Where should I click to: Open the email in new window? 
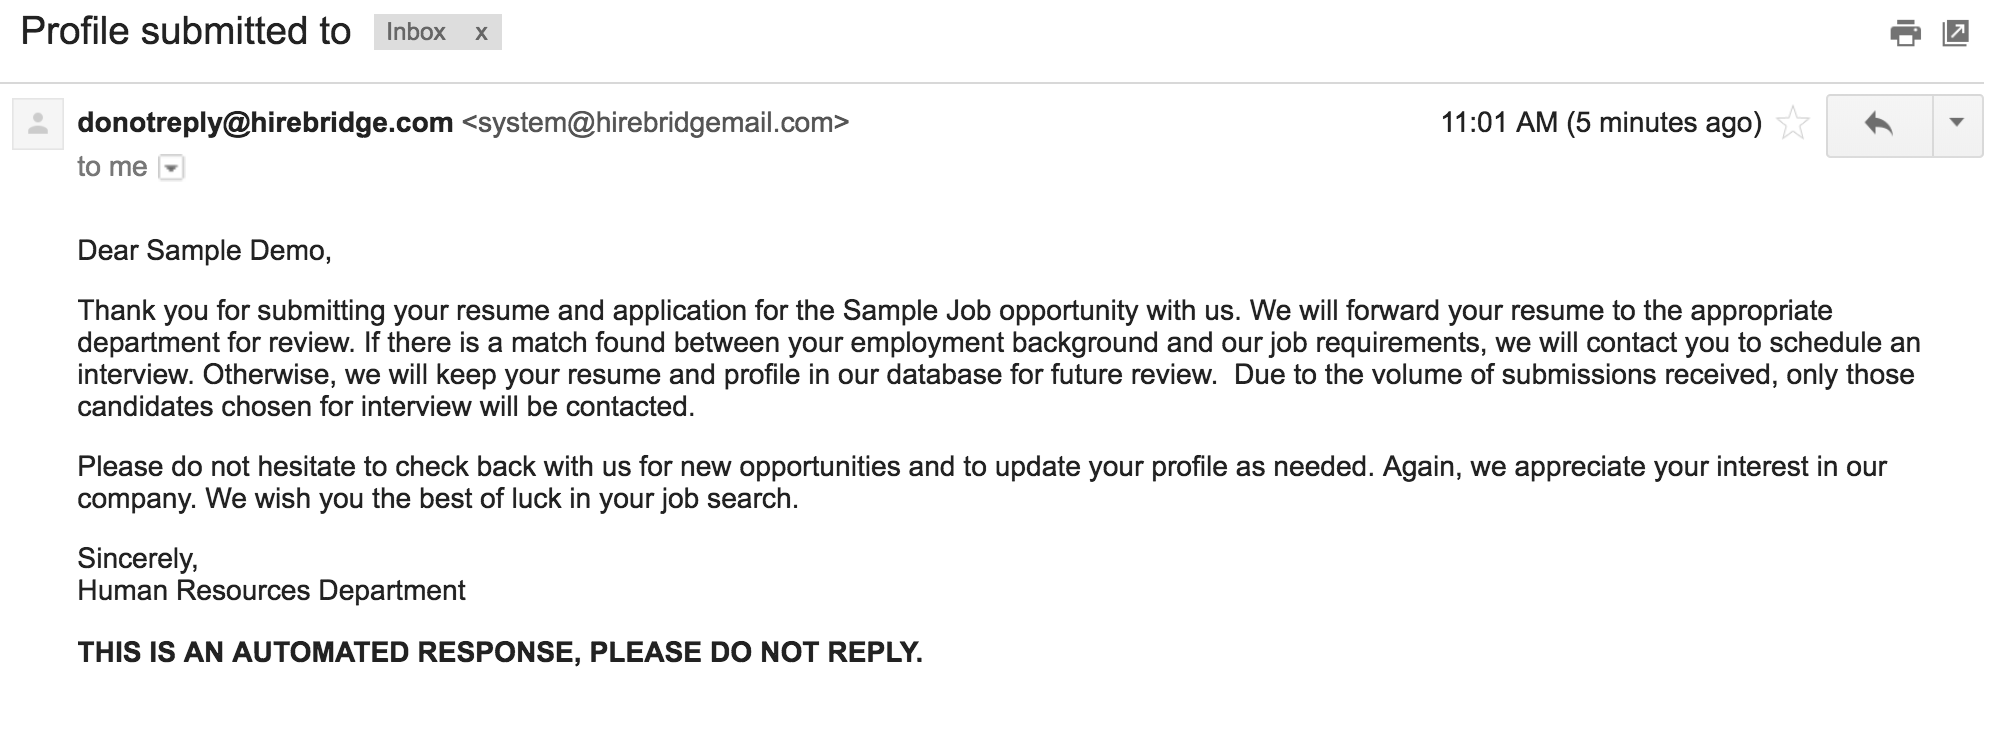(x=1955, y=34)
